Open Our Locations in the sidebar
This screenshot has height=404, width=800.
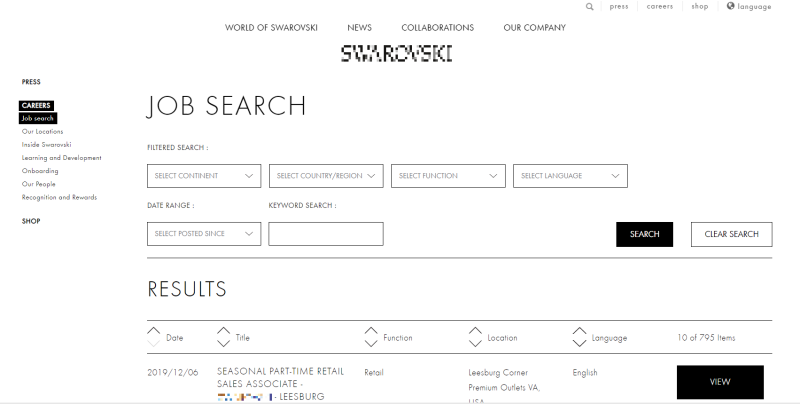point(42,131)
